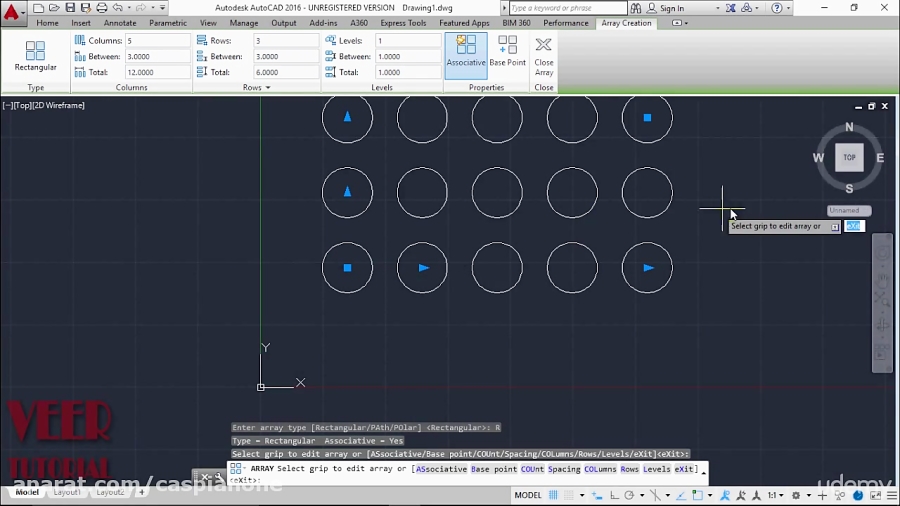The image size is (900, 506).
Task: Open the 1:1 annotation scale dropdown
Action: pos(776,495)
